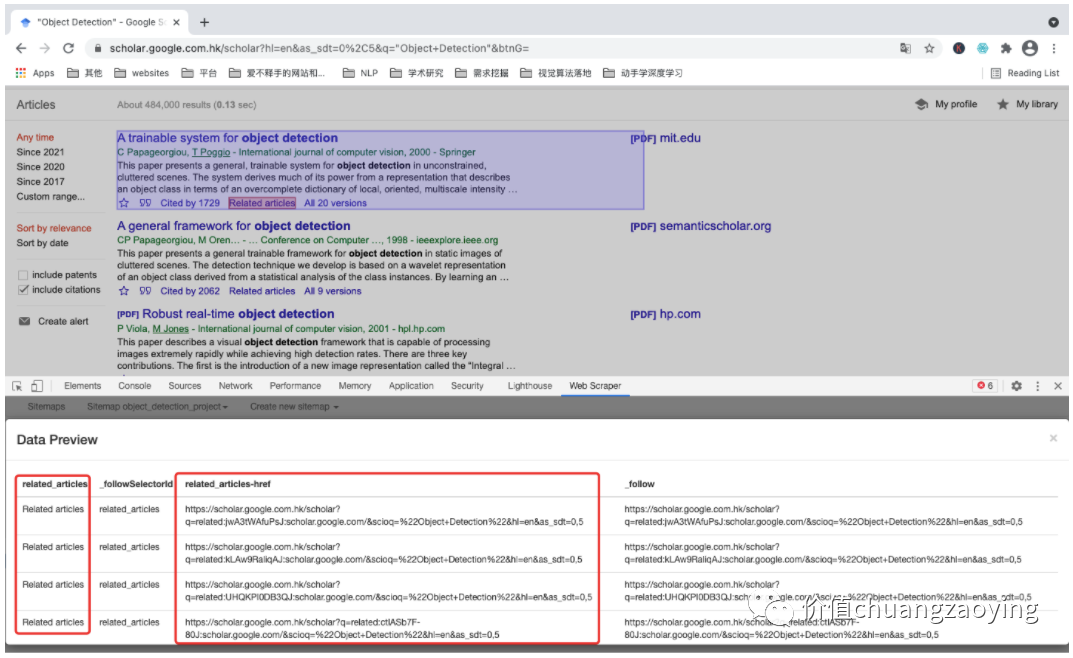Screen dimensions: 1073x658
Task: Open All 20 versions link
Action: pos(335,203)
